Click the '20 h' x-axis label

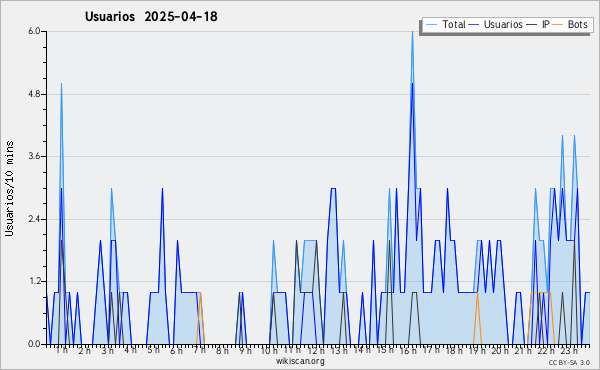tap(500, 350)
